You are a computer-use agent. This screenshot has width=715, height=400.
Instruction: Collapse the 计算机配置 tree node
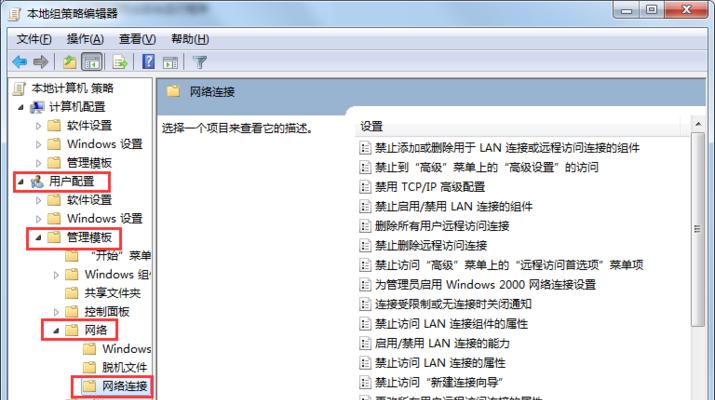point(21,107)
